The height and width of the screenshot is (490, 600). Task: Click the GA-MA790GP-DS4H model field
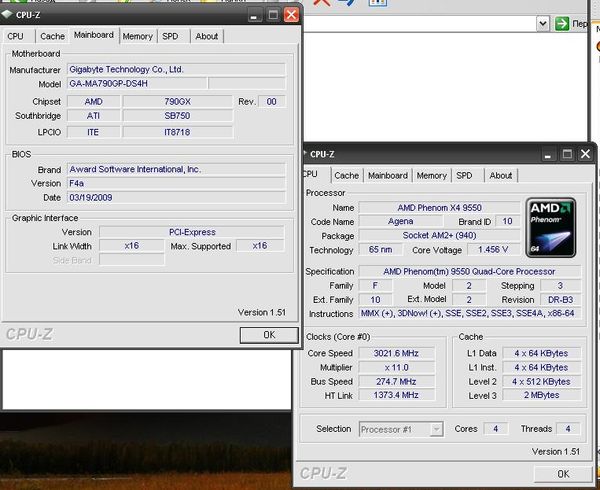click(138, 84)
